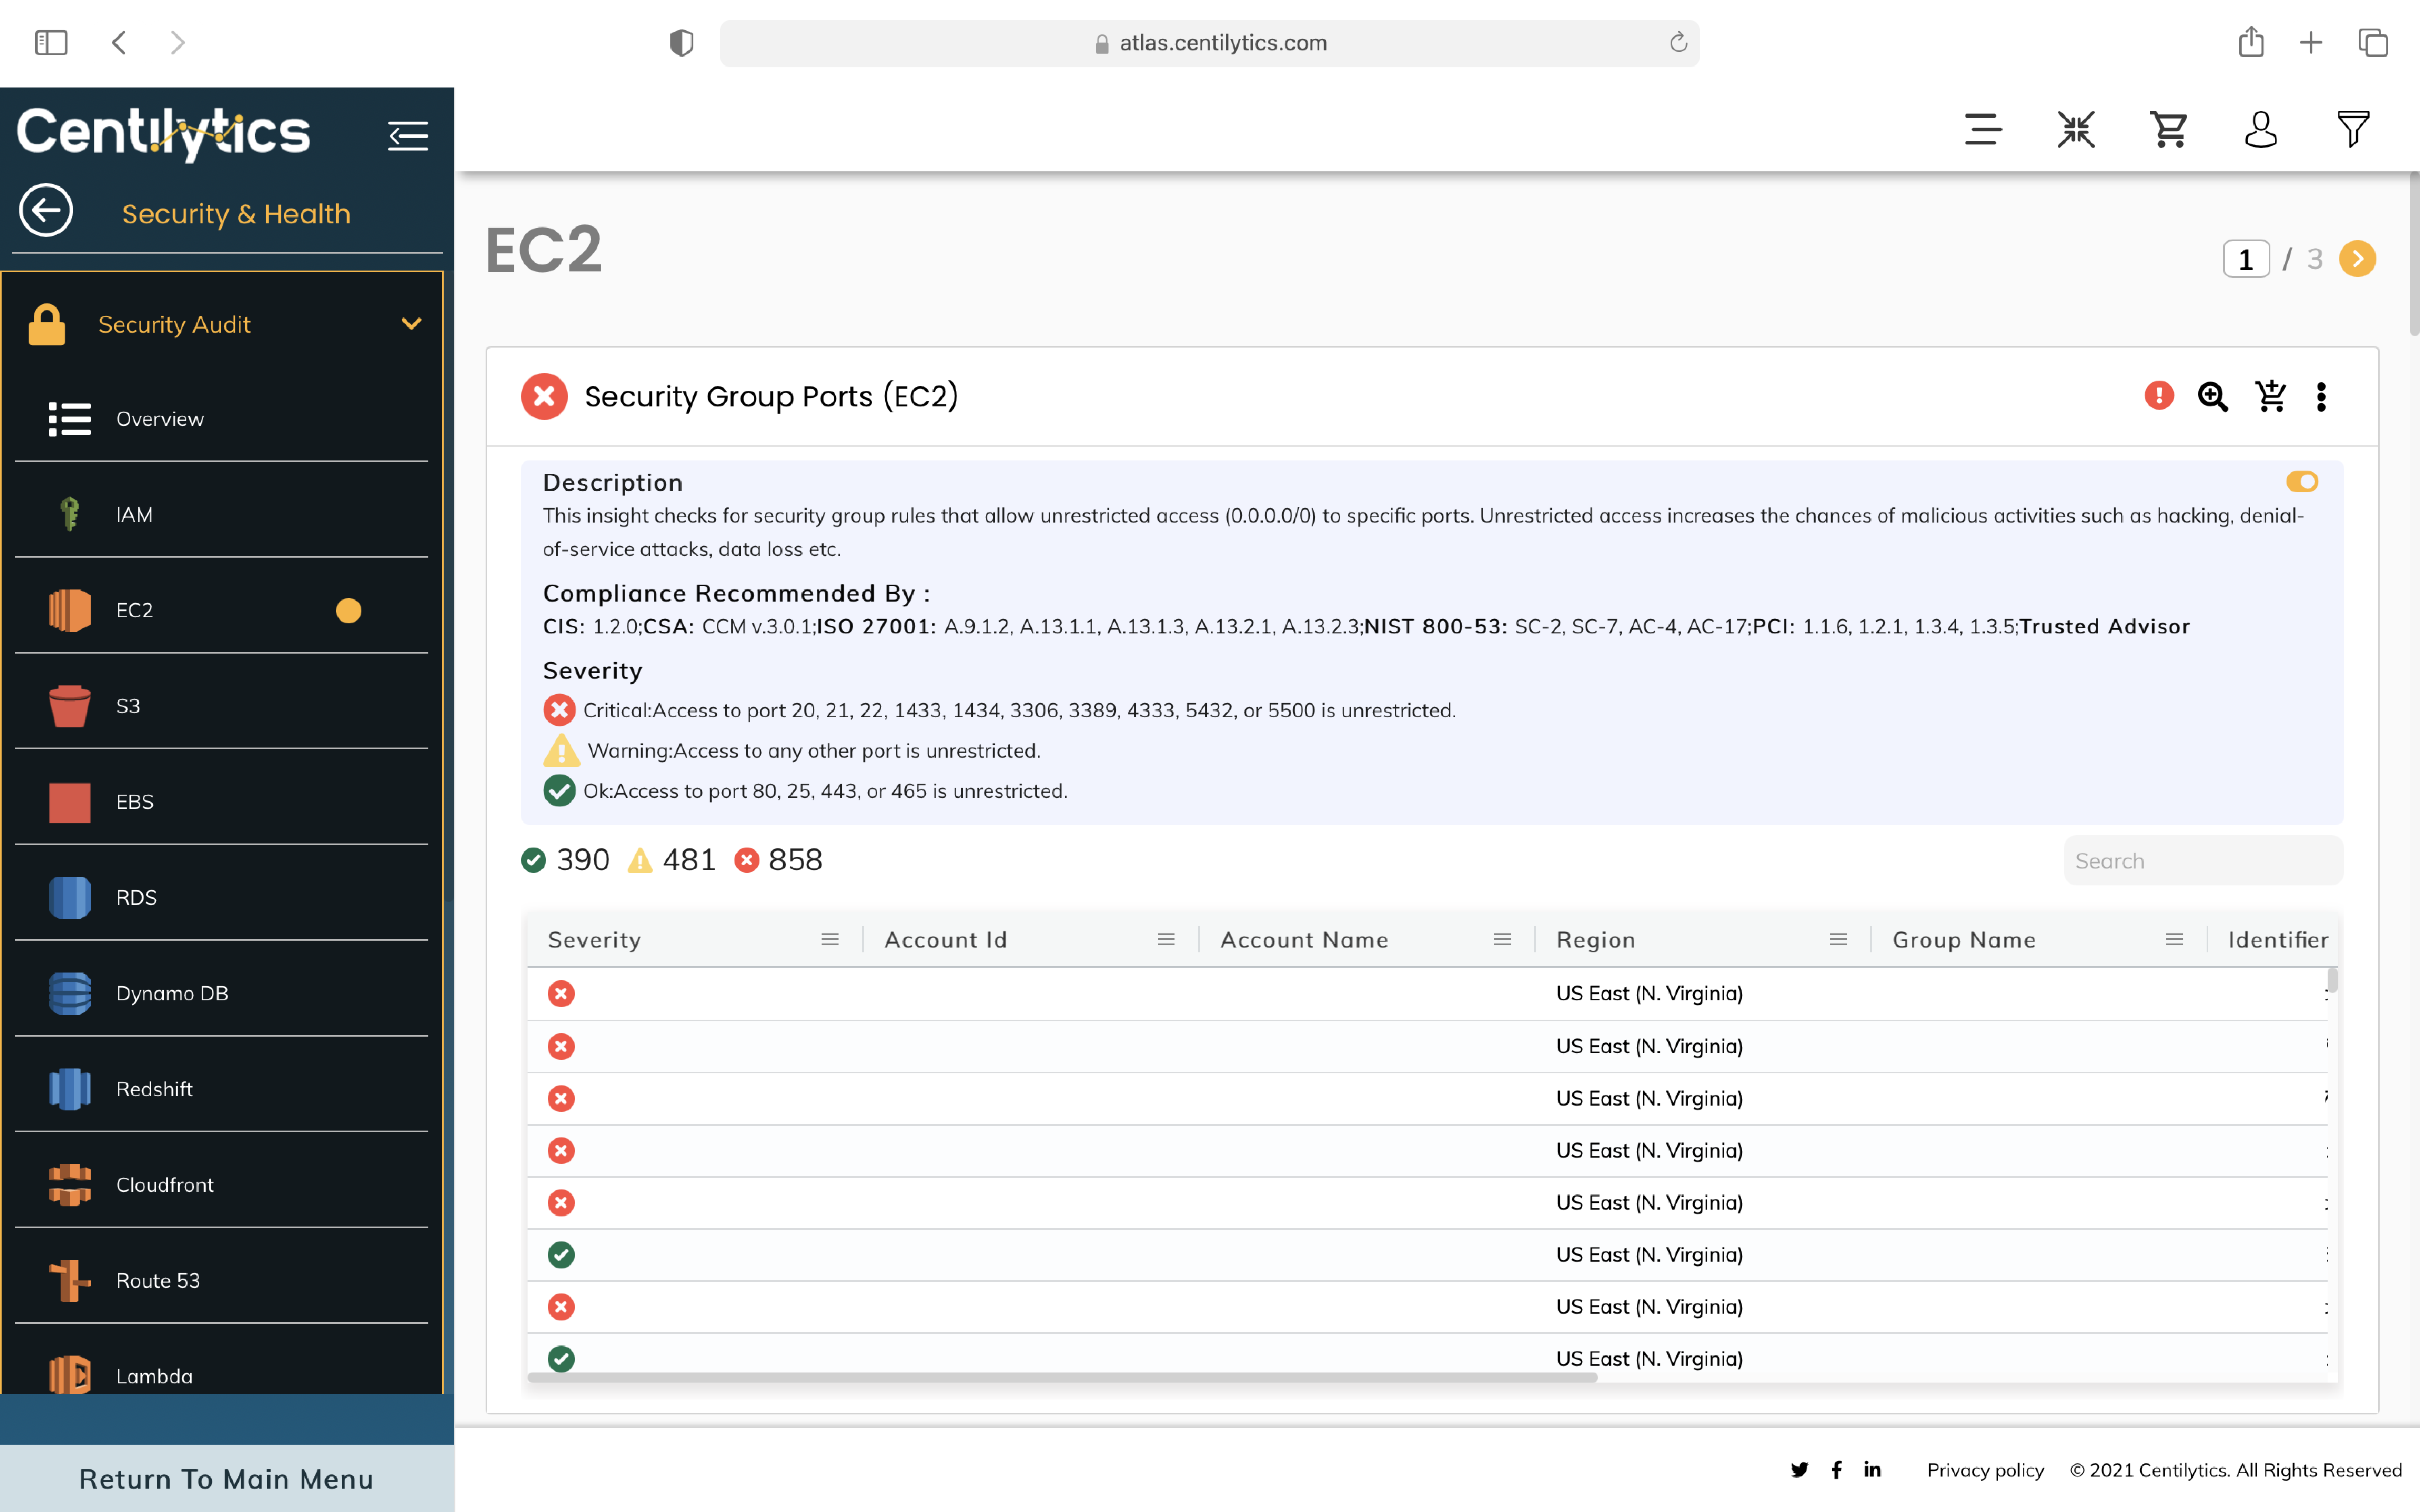Collapse the Centilytics sidebar menu icon

tap(408, 135)
